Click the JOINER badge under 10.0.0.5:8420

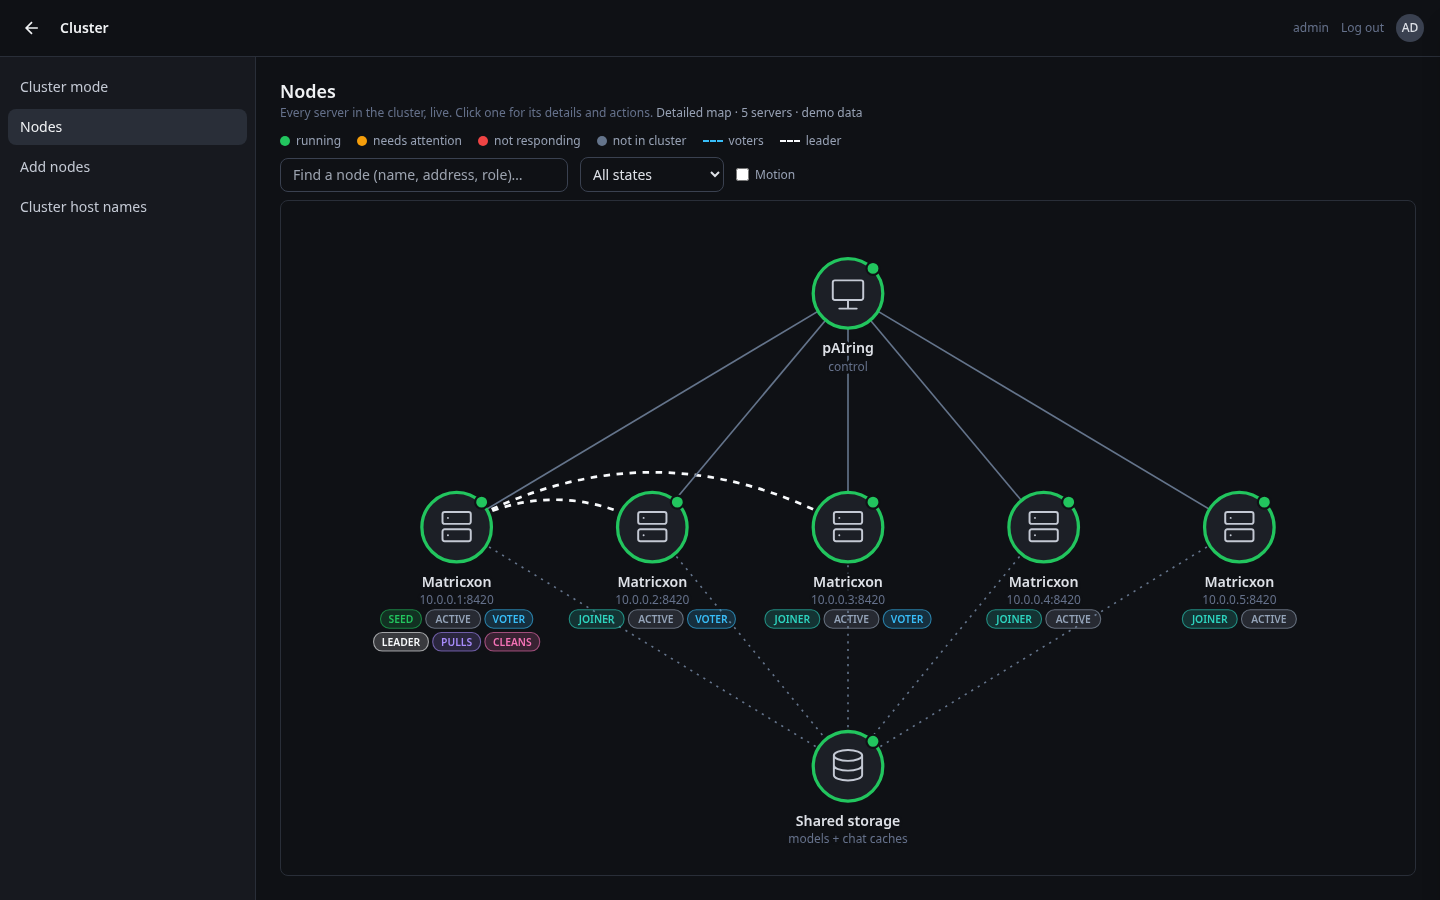click(x=1210, y=619)
